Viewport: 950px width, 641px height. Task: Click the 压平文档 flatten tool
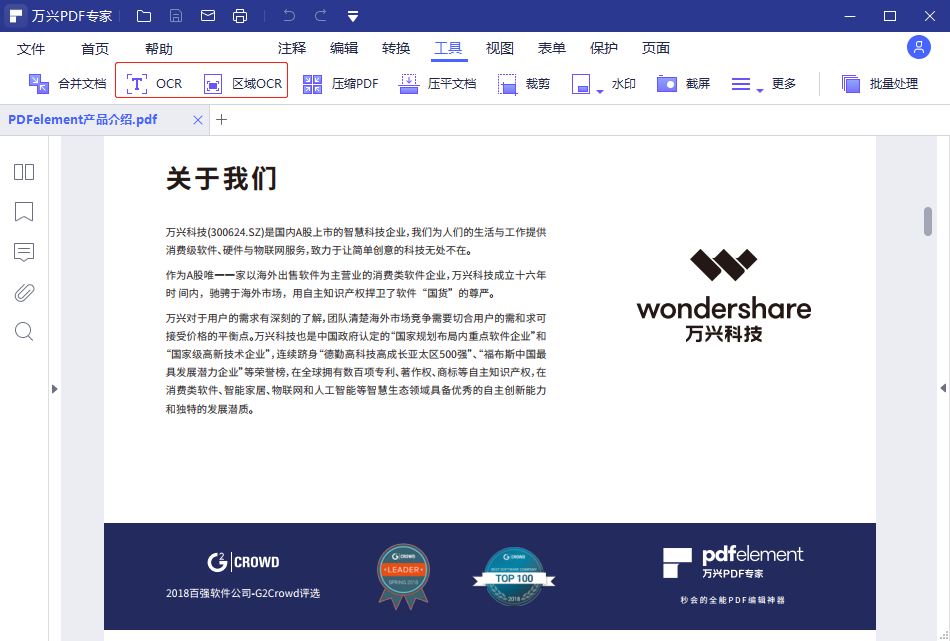pos(437,84)
